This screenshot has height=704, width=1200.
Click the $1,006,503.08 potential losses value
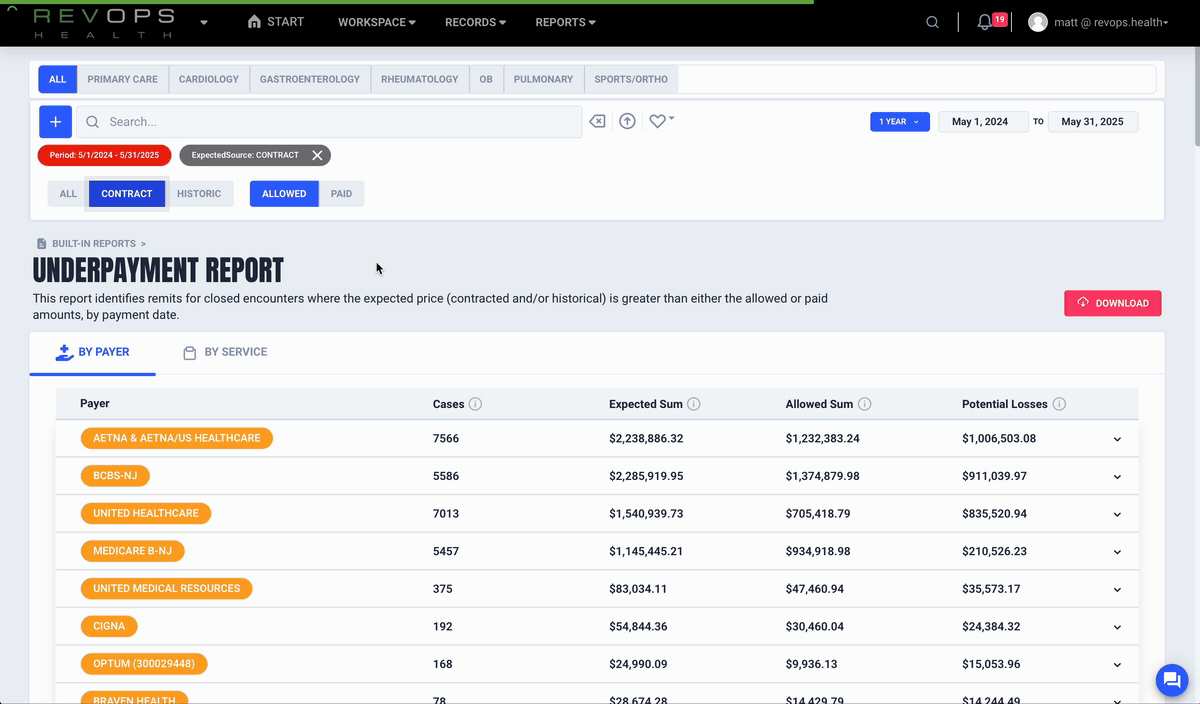point(999,438)
